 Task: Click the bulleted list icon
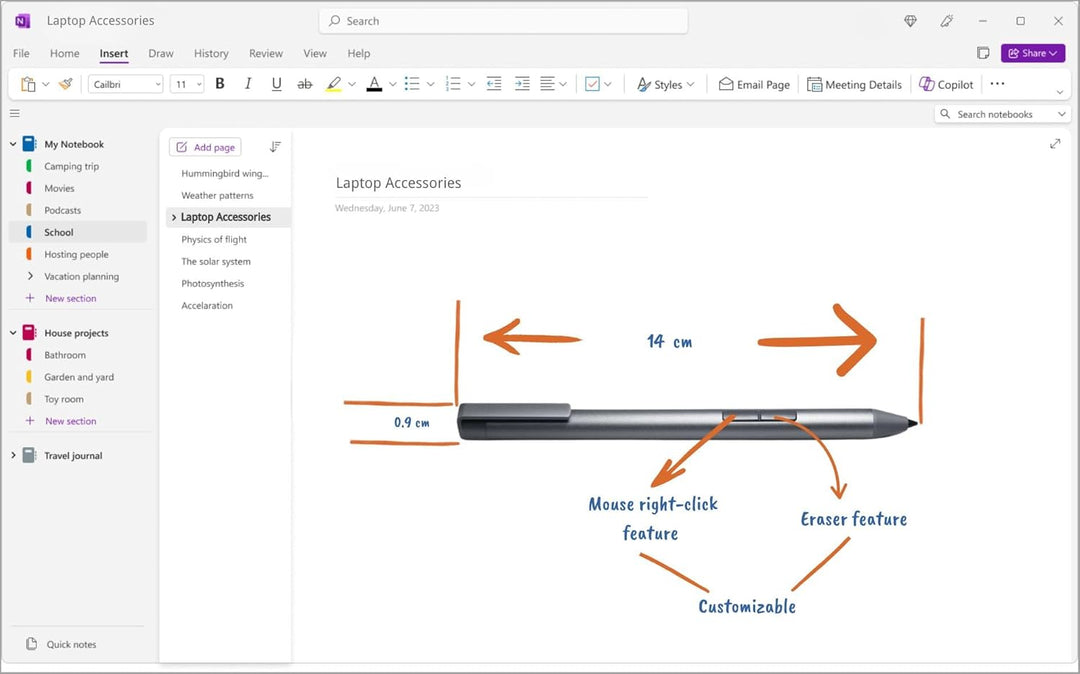coord(412,85)
